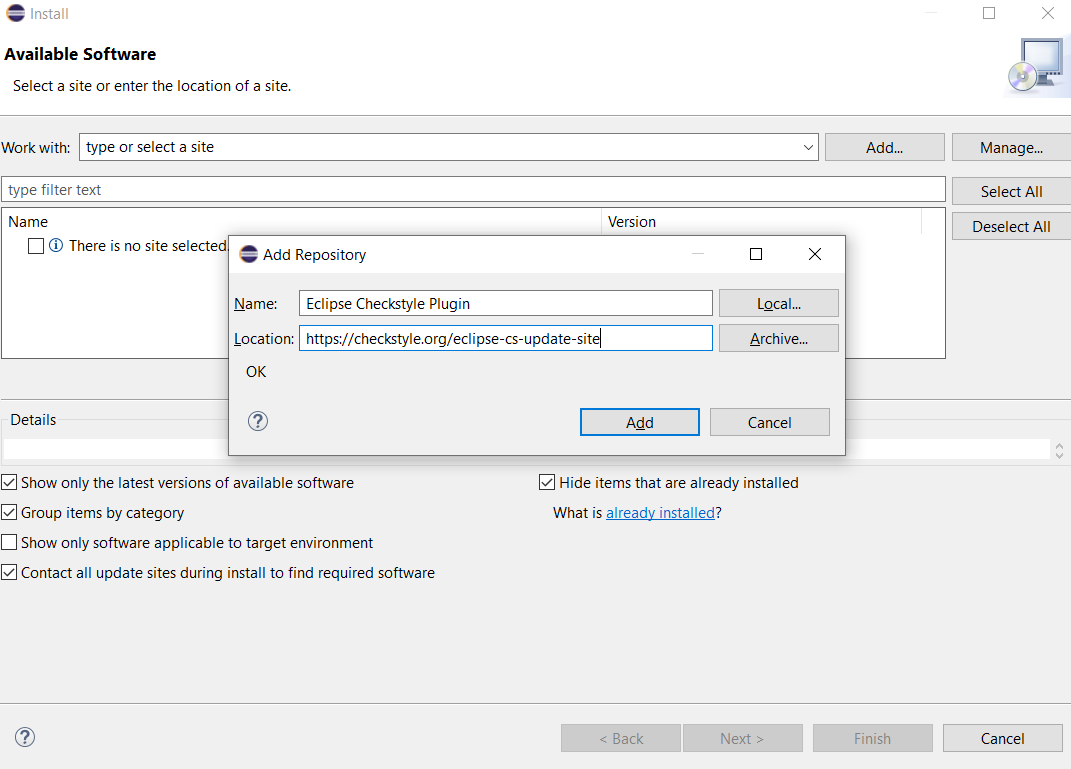Check the box next to 'There is no site selected'
The height and width of the screenshot is (769, 1071).
click(x=36, y=246)
